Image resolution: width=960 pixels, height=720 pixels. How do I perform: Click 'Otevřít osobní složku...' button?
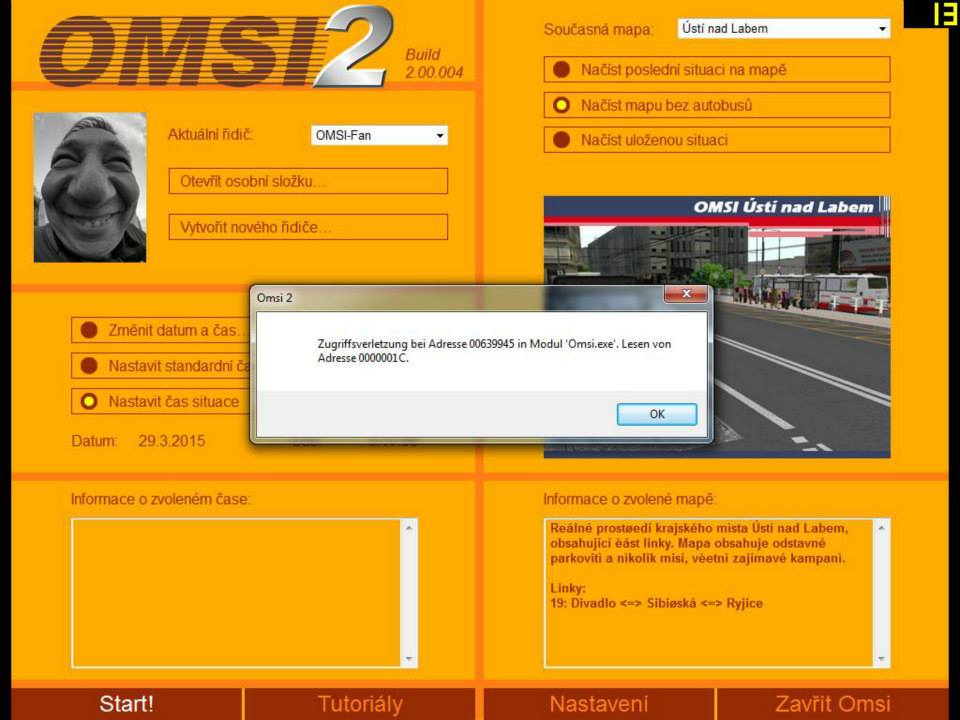308,182
